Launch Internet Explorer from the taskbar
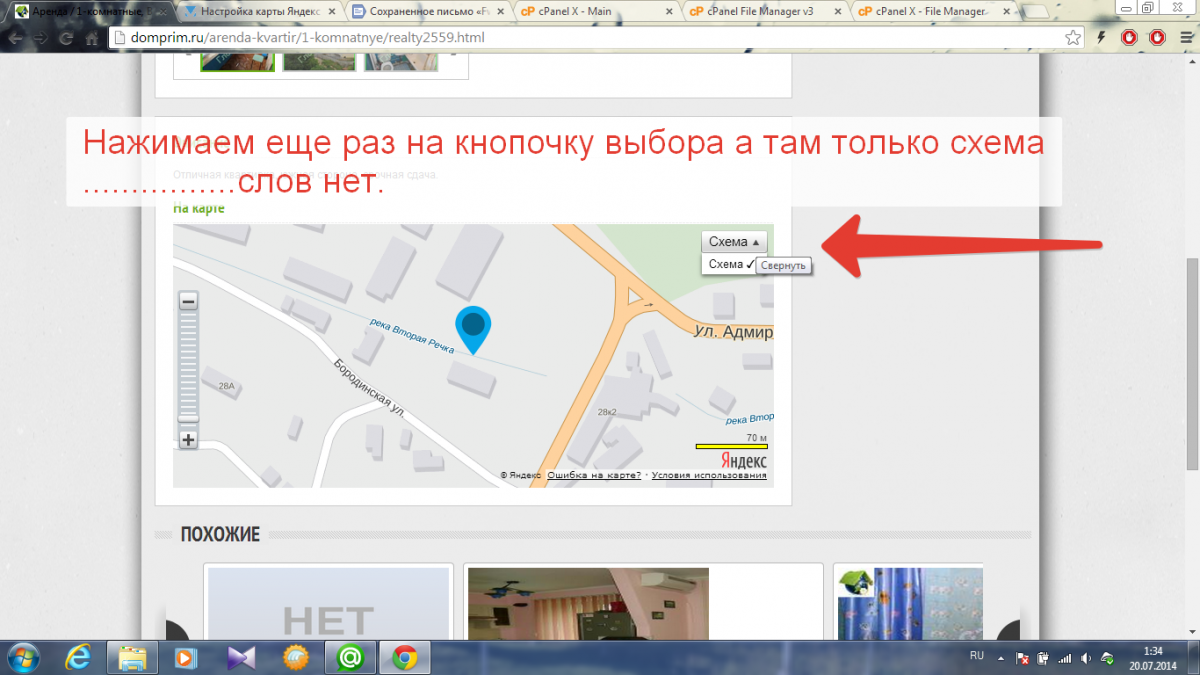The height and width of the screenshot is (675, 1200). pyautogui.click(x=79, y=657)
